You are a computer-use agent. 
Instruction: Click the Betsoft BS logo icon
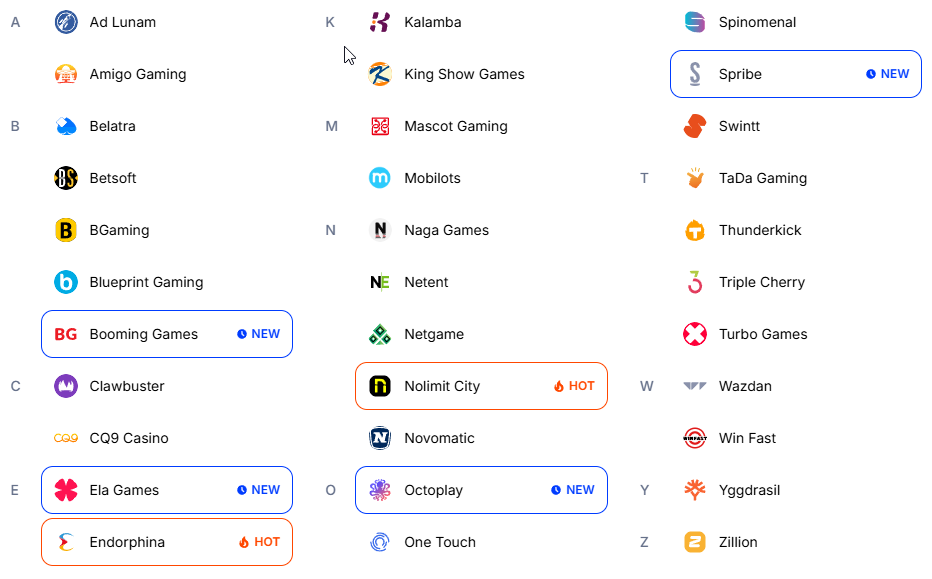pos(66,178)
